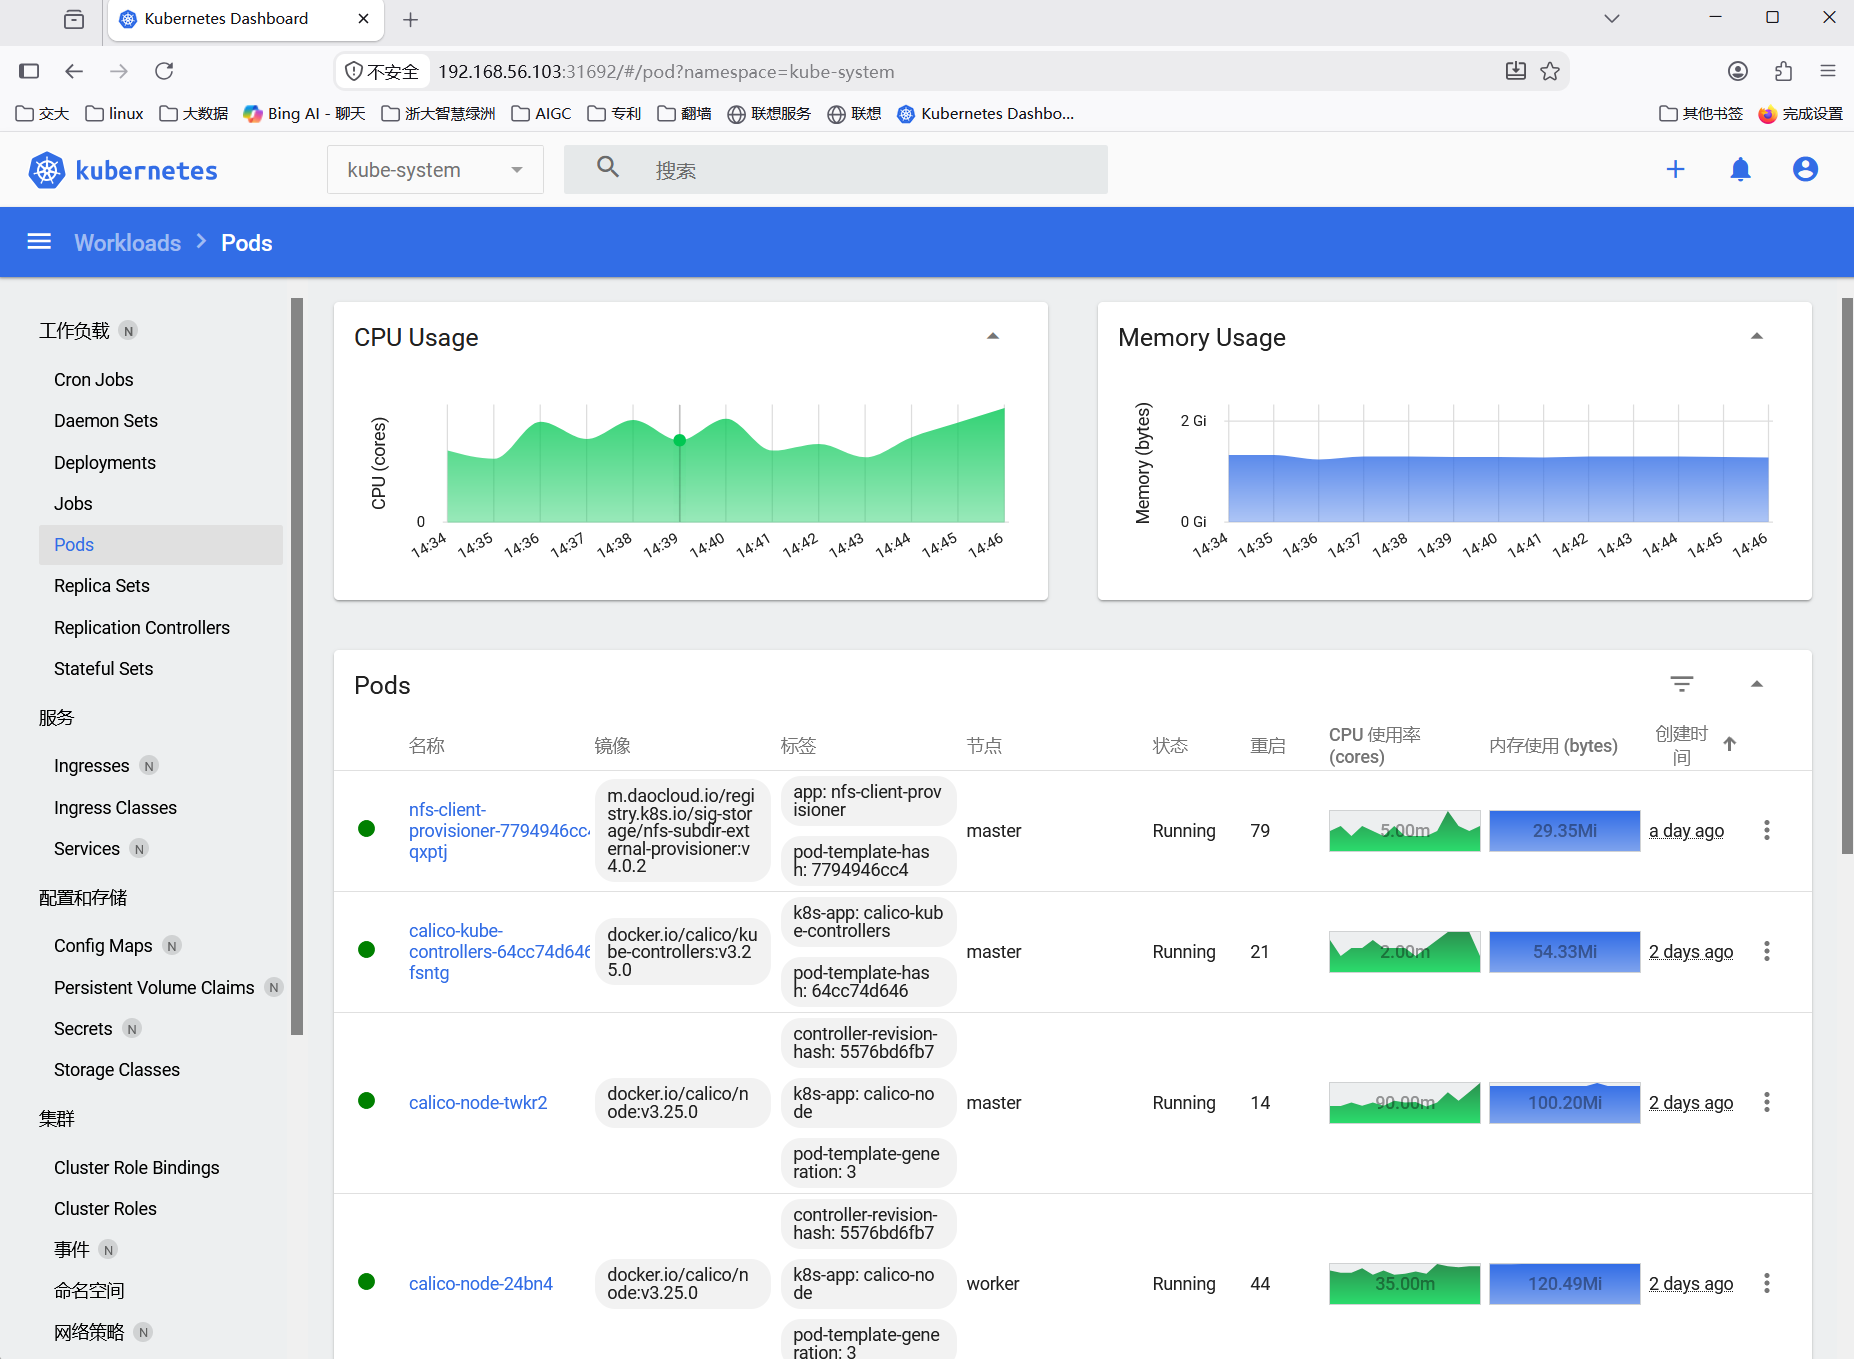Open the linux bookmarks folder
This screenshot has height=1359, width=1854.
pyautogui.click(x=115, y=114)
